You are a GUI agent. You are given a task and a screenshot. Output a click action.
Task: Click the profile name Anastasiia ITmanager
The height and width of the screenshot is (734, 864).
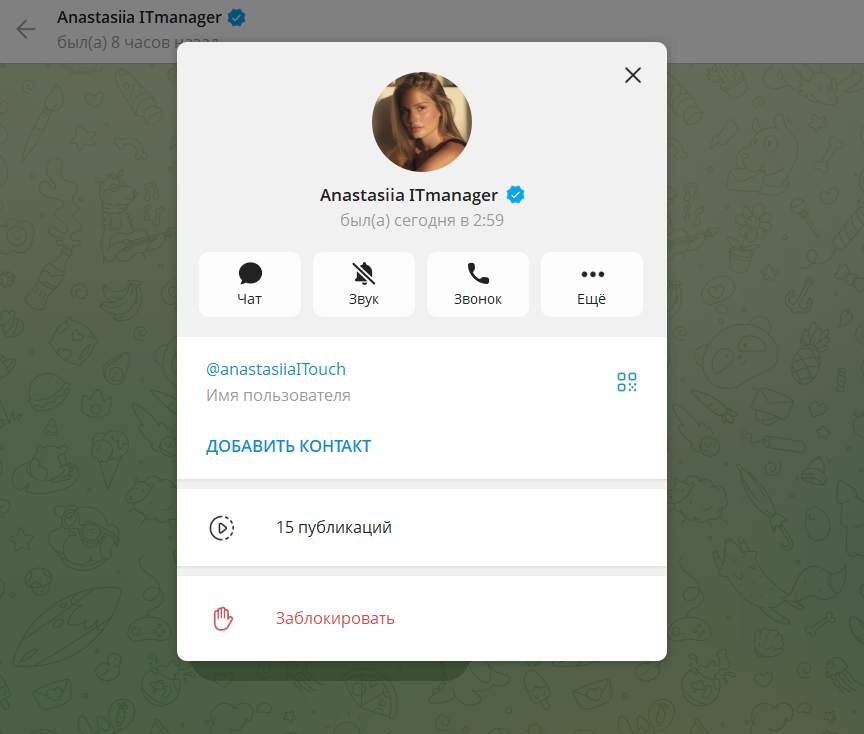(408, 195)
